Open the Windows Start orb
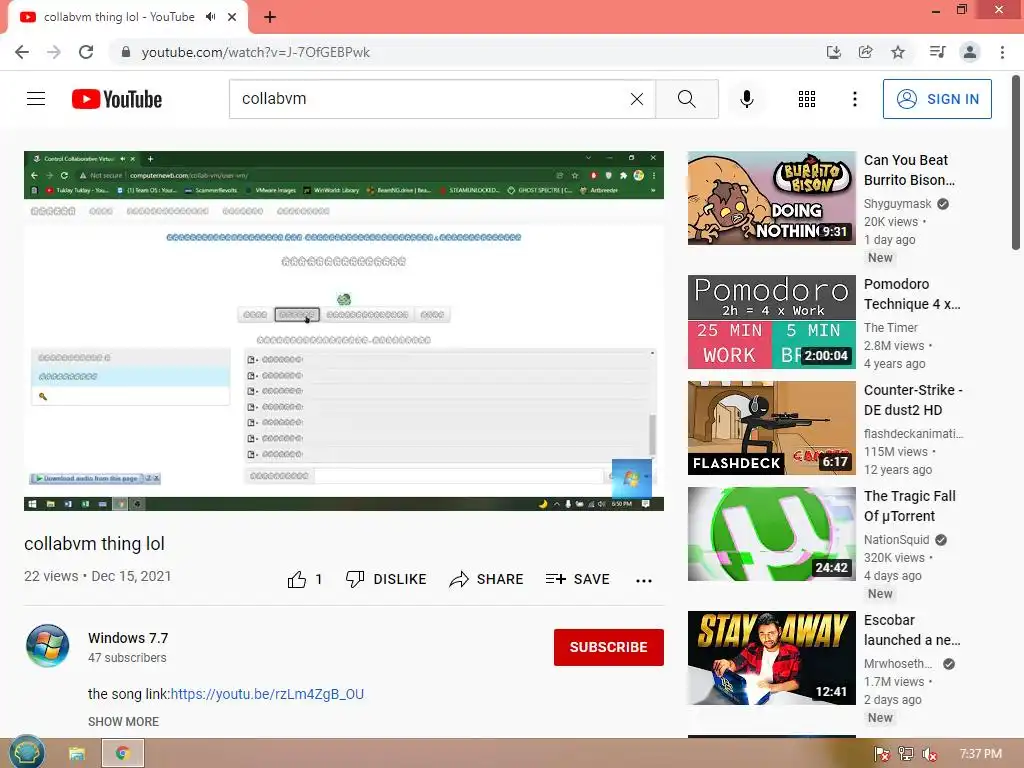 click(26, 753)
